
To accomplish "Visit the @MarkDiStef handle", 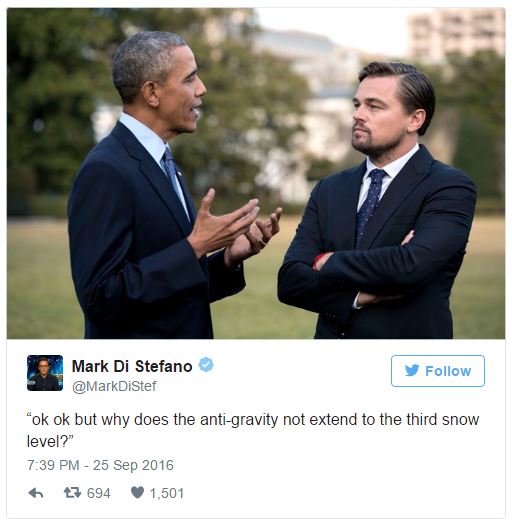I will point(114,386).
